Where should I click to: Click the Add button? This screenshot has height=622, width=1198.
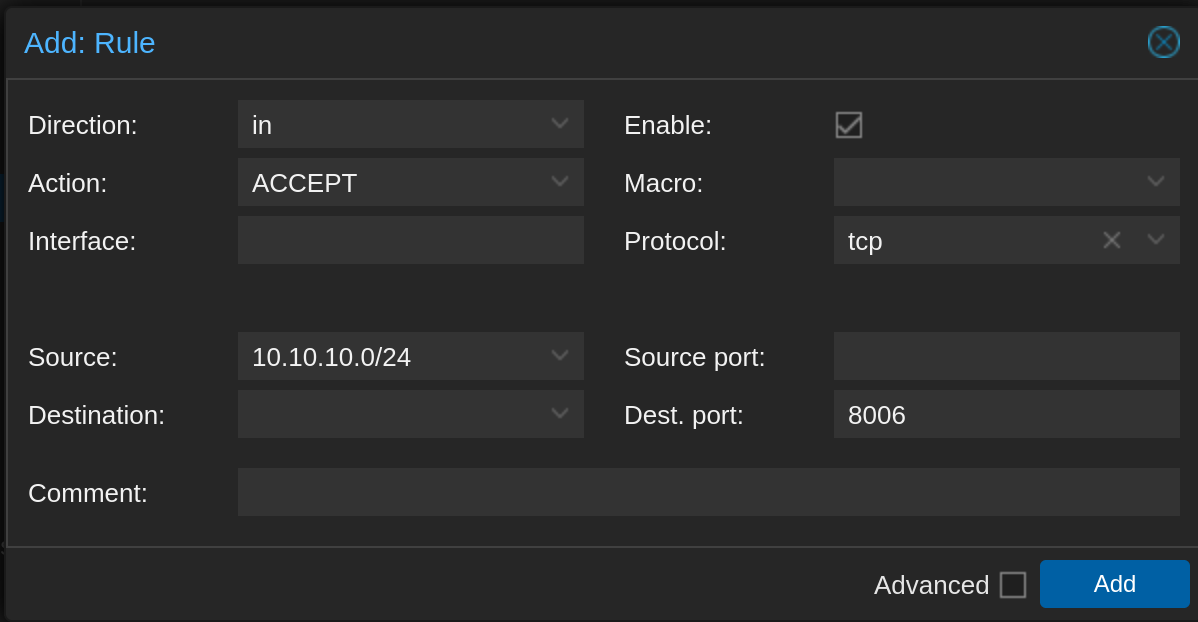pos(1115,584)
